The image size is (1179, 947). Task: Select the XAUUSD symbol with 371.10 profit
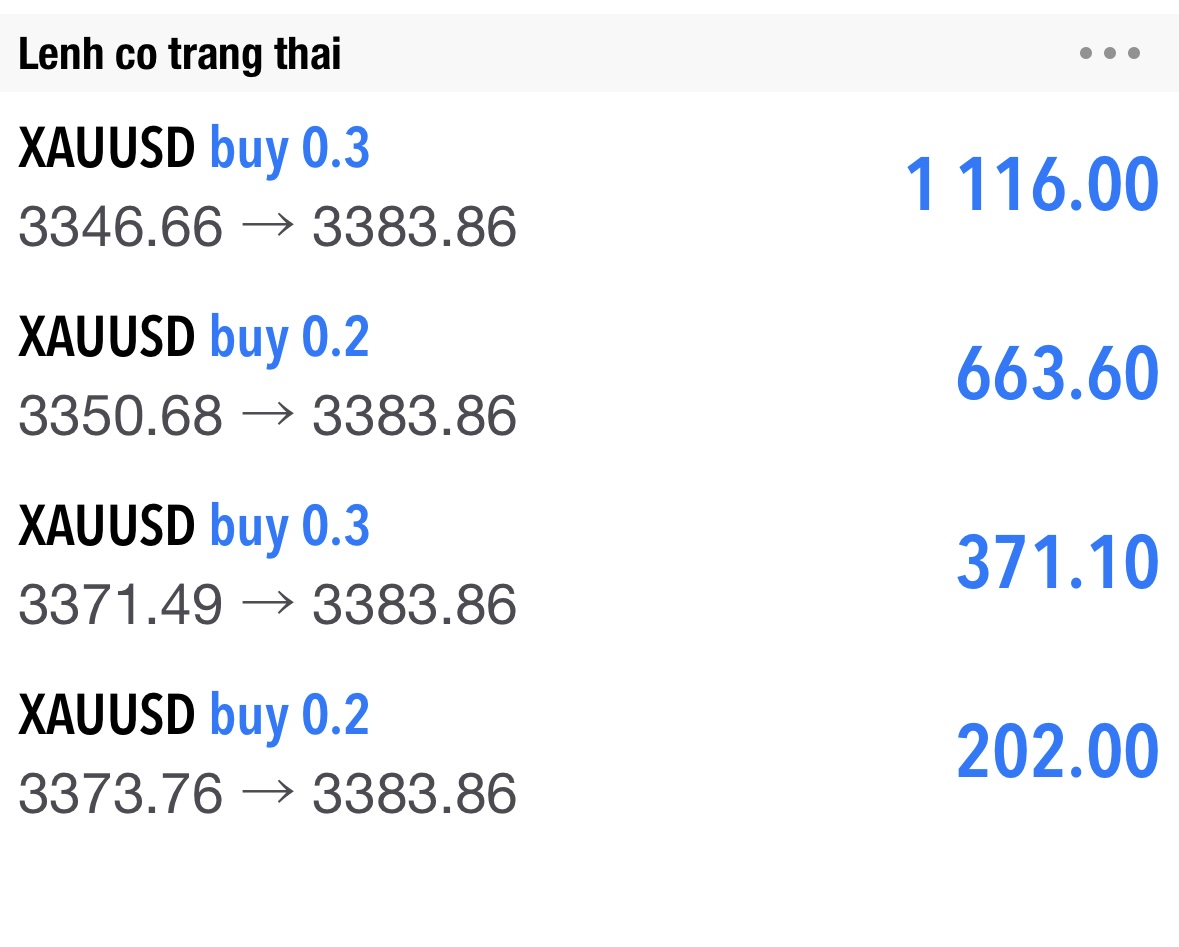[106, 527]
